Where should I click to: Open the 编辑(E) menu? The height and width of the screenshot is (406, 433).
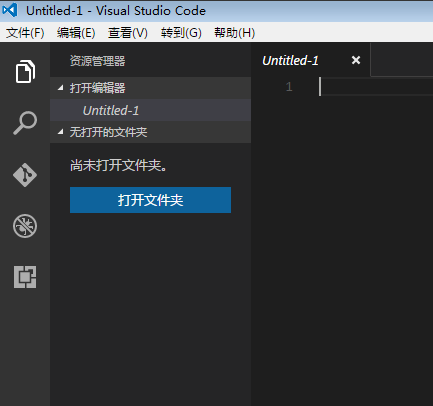[x=76, y=33]
